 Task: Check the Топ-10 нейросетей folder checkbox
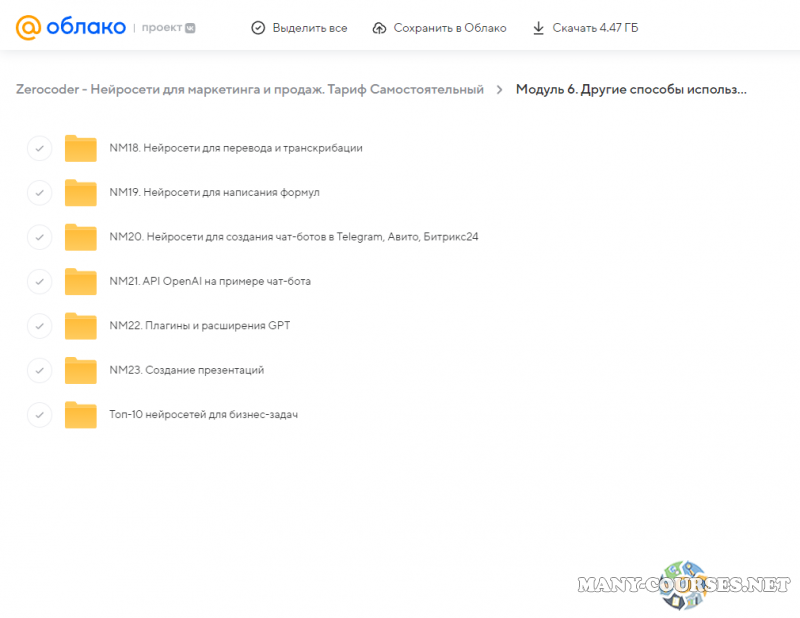tap(39, 414)
